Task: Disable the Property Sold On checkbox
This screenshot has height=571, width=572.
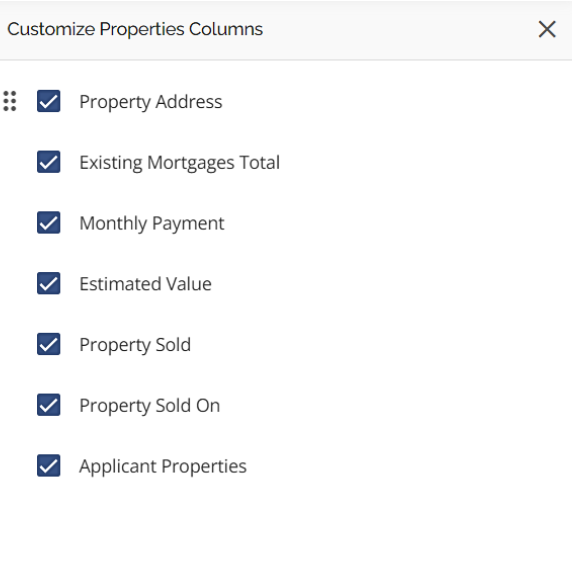Action: point(49,405)
